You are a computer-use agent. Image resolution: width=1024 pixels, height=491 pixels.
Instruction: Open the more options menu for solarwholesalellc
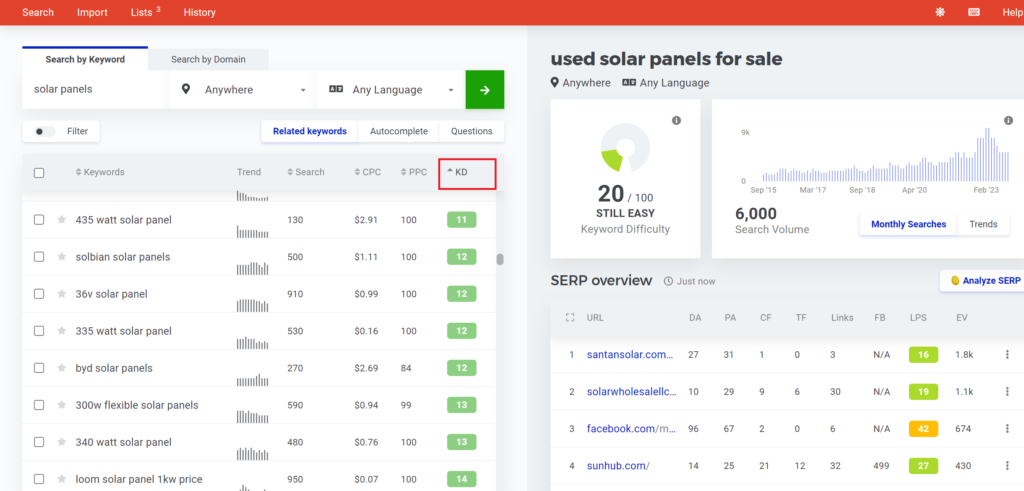coord(1006,392)
